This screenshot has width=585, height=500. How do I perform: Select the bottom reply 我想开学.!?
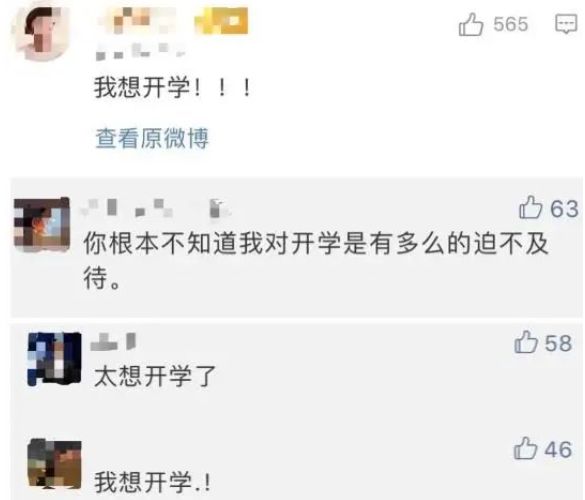[153, 482]
